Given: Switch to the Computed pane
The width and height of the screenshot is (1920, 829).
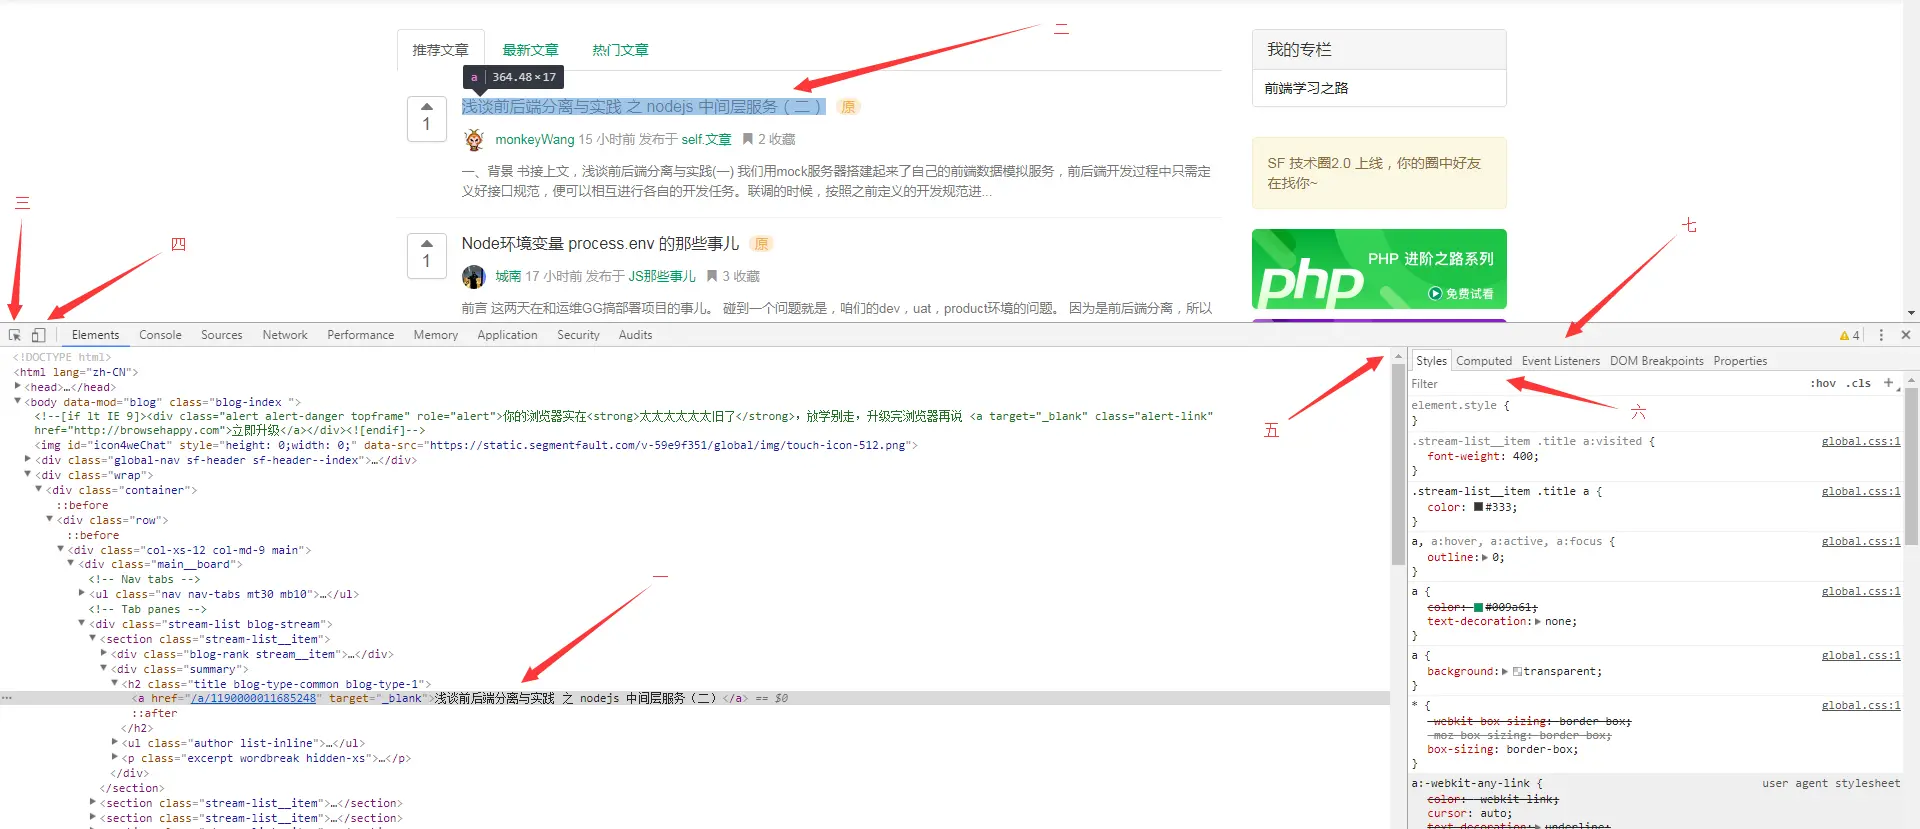Looking at the screenshot, I should click(x=1484, y=361).
